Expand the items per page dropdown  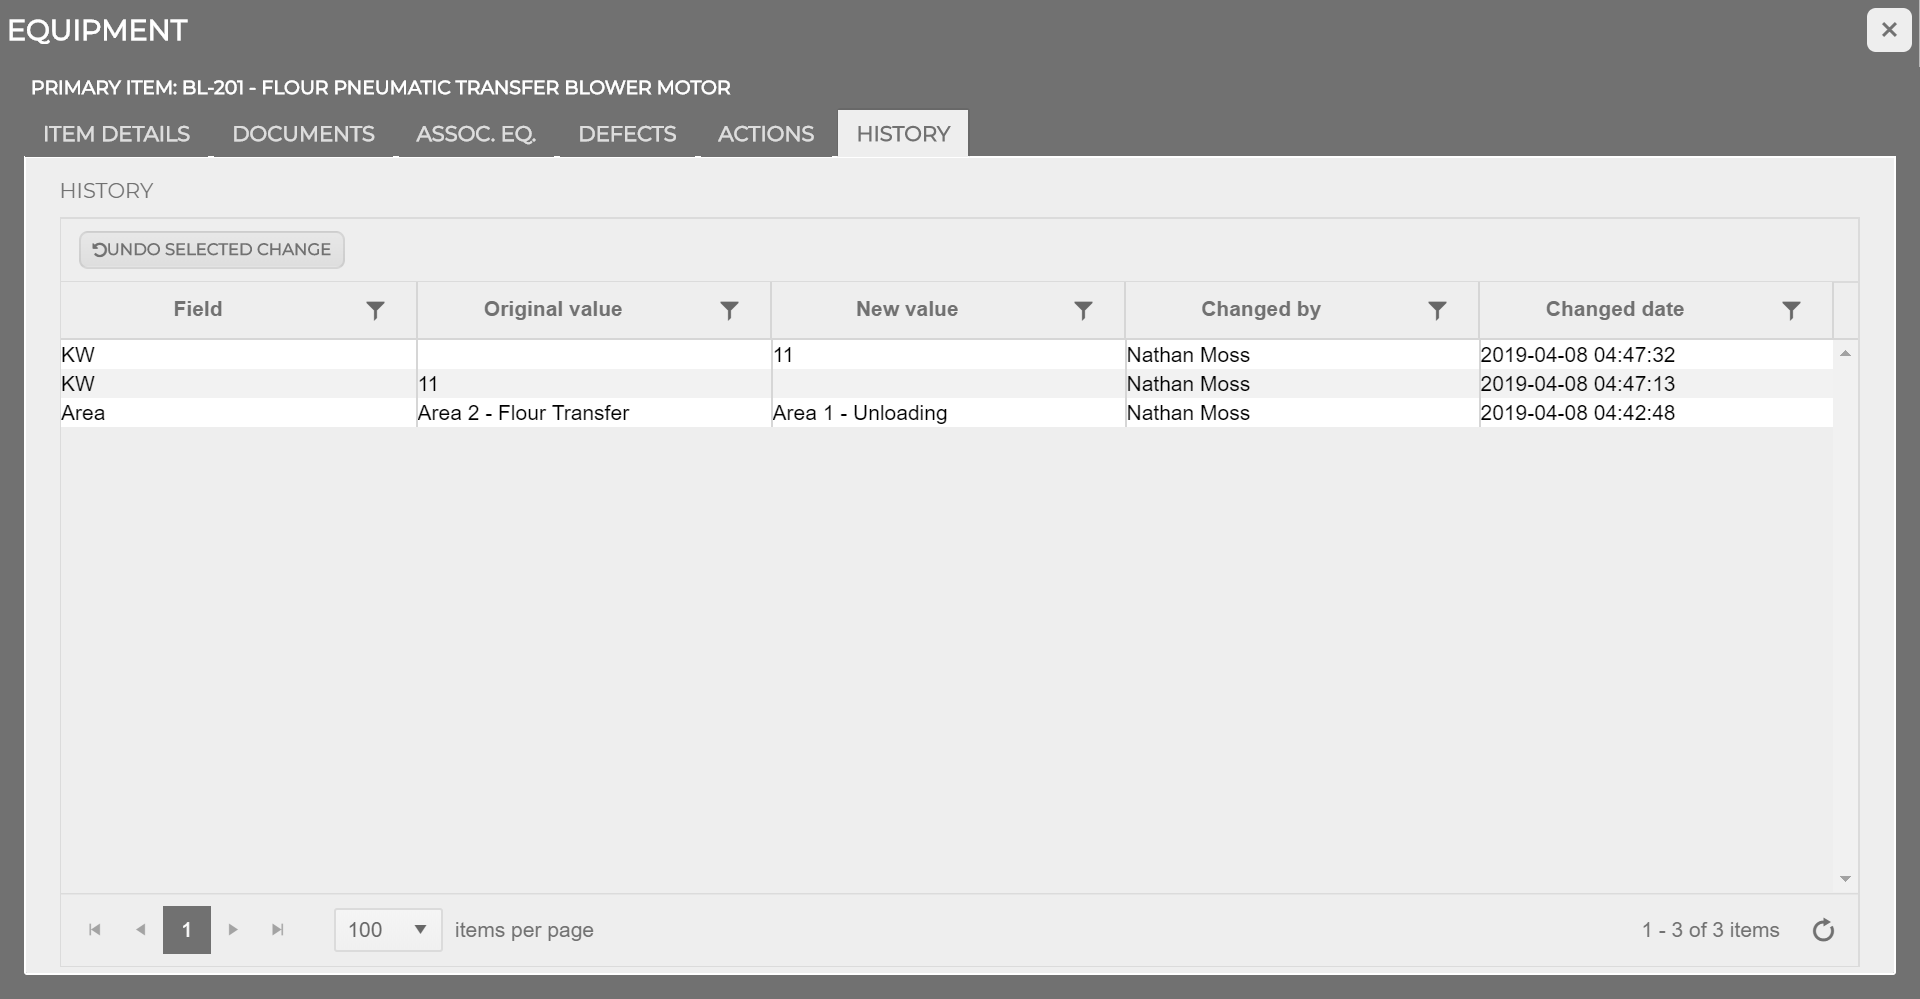[420, 930]
